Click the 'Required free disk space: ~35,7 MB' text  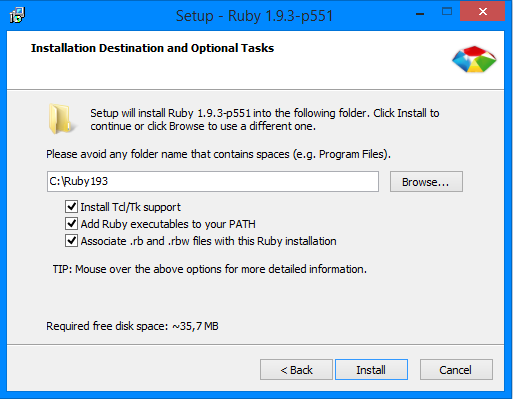point(132,326)
